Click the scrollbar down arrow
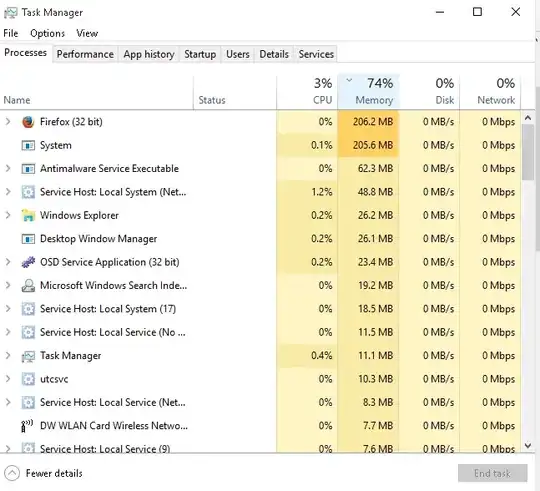 (x=528, y=446)
